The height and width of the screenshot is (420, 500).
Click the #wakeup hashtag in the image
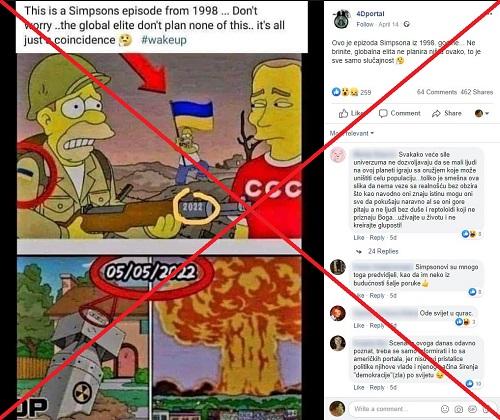164,40
